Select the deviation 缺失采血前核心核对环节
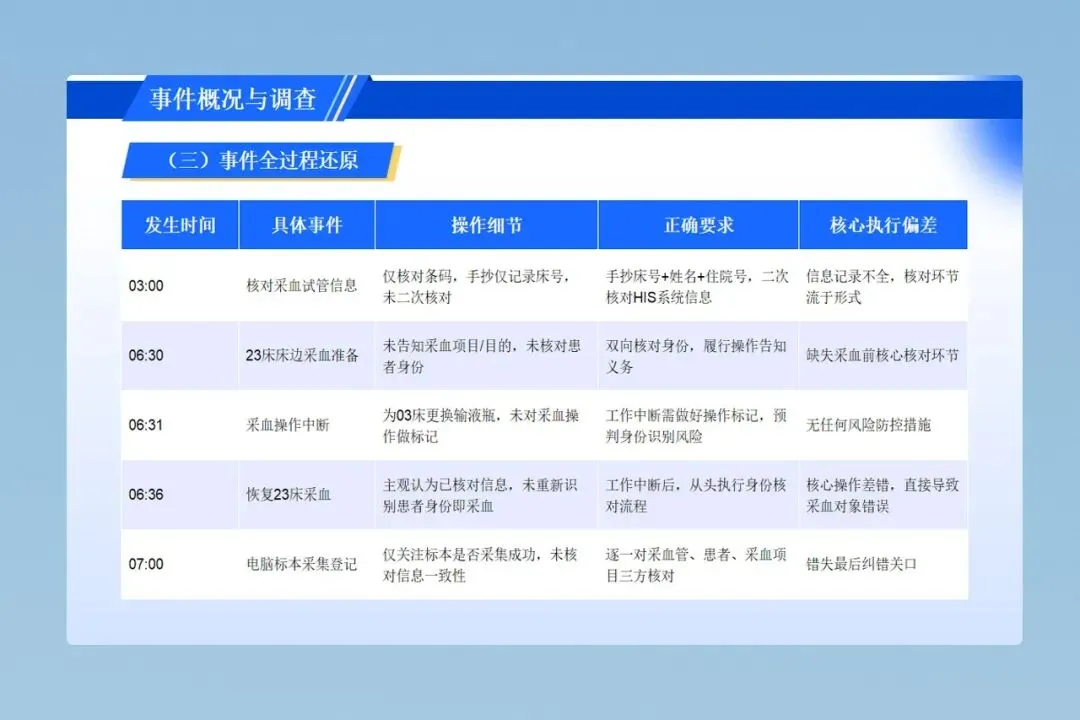The height and width of the screenshot is (720, 1080). pyautogui.click(x=882, y=356)
